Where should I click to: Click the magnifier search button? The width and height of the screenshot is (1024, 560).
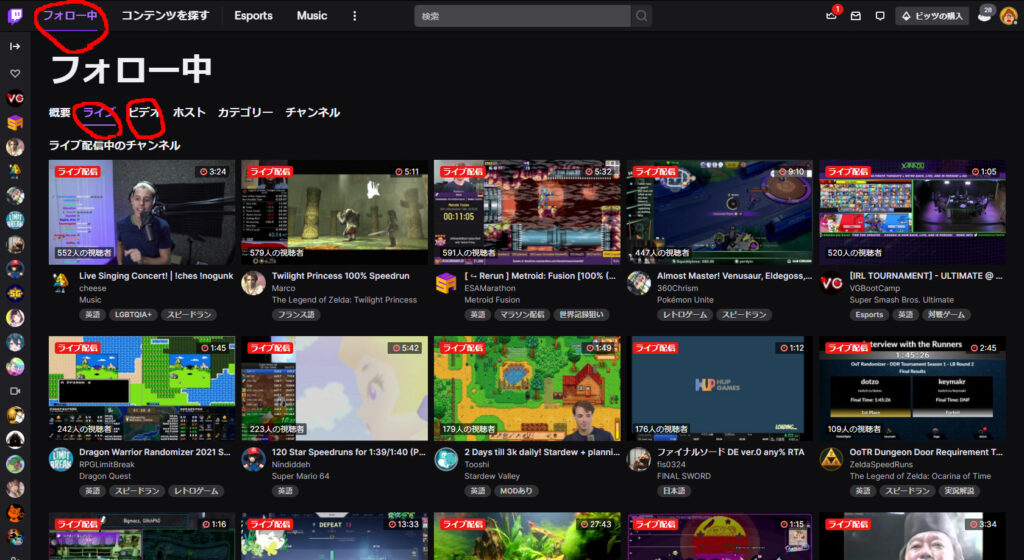coord(641,16)
